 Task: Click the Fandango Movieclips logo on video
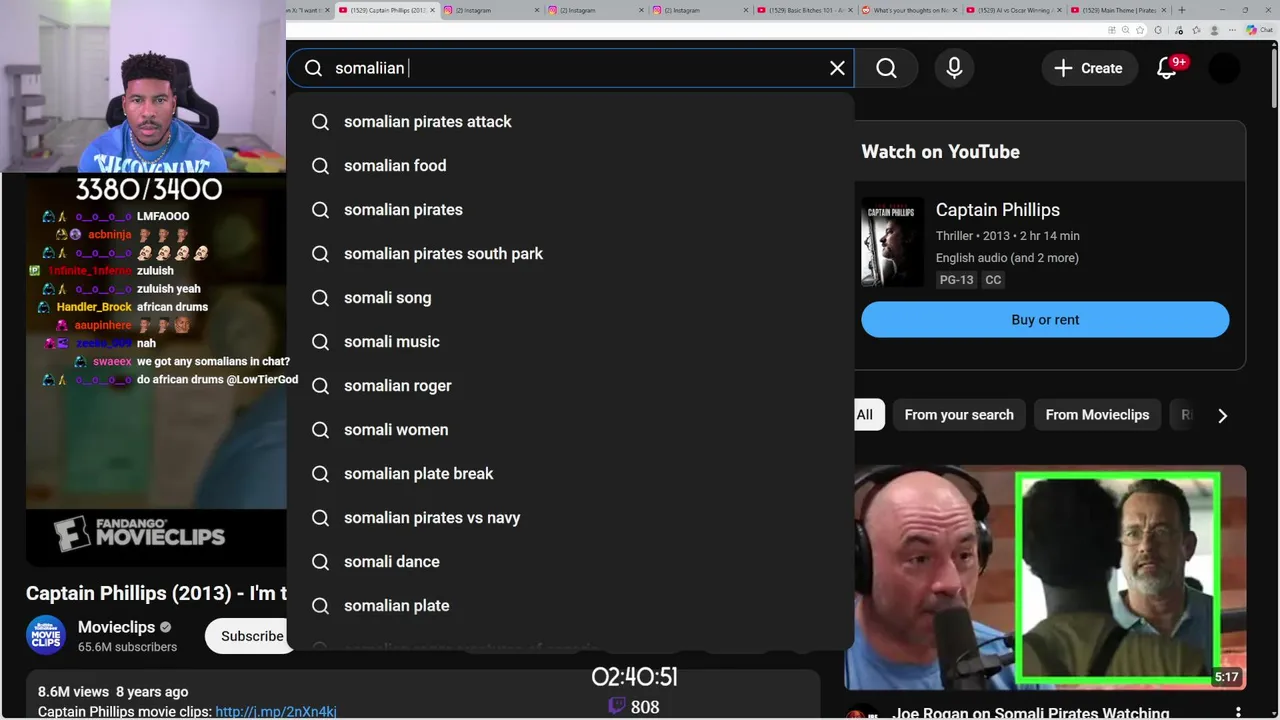pyautogui.click(x=140, y=533)
